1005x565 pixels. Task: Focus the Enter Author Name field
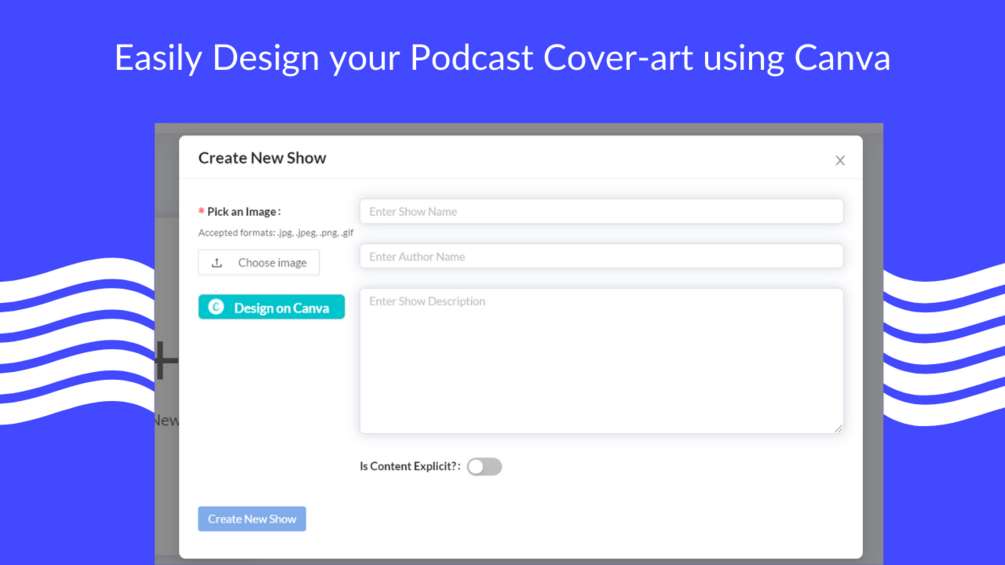[601, 256]
